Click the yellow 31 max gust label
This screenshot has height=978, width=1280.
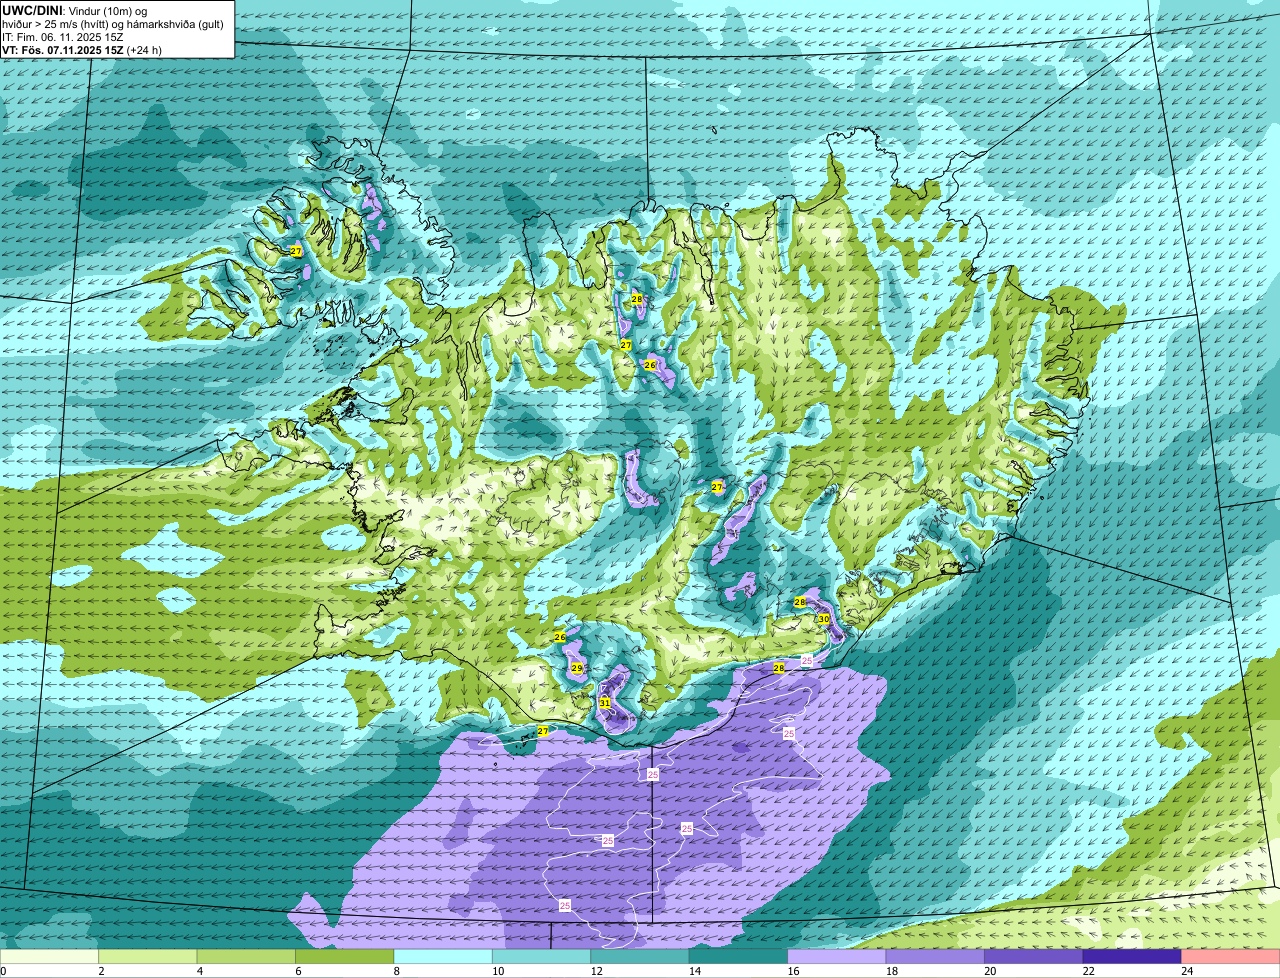pos(605,703)
